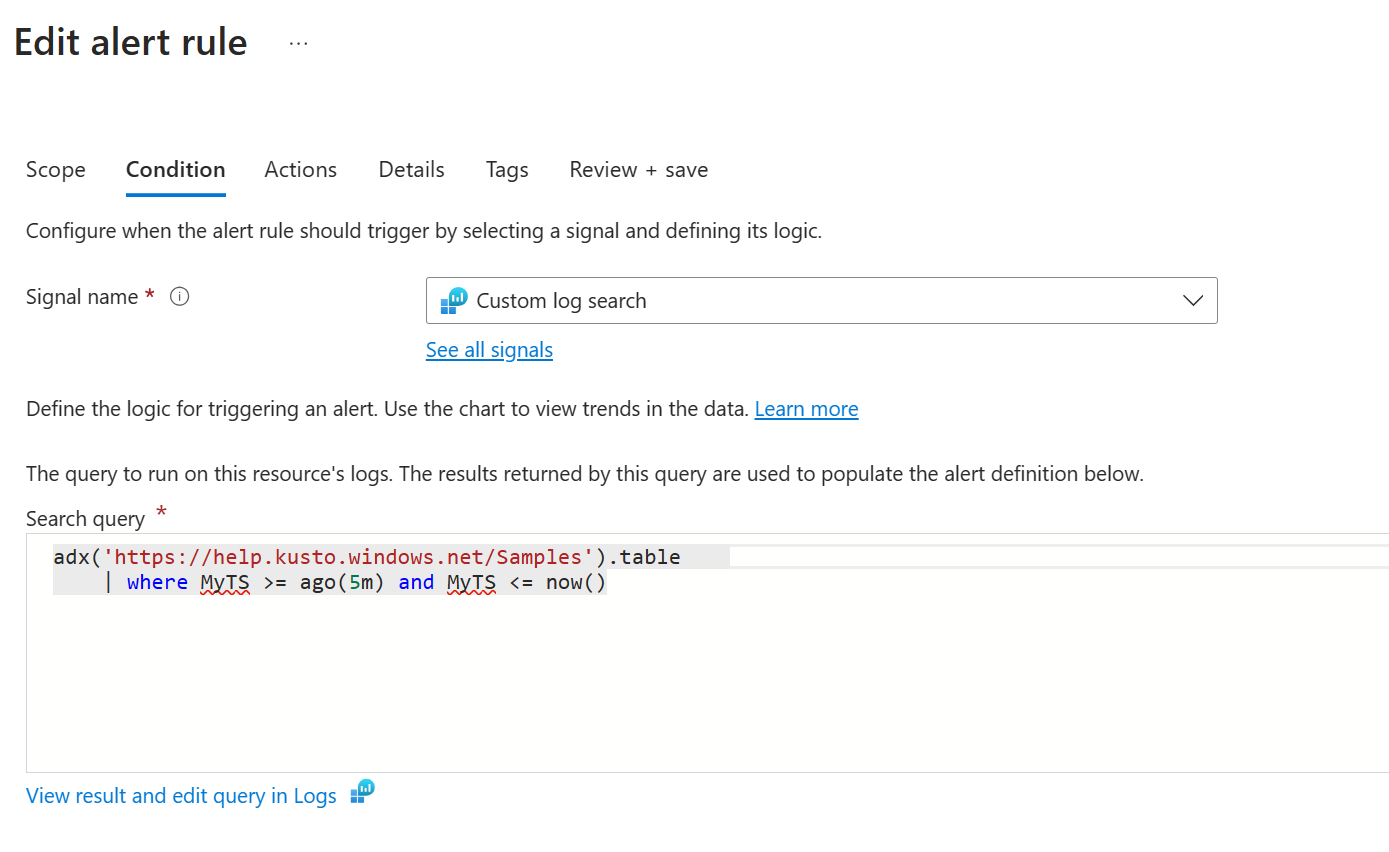Image resolution: width=1389 pixels, height=852 pixels.
Task: Click the See all signals link
Action: click(x=489, y=349)
